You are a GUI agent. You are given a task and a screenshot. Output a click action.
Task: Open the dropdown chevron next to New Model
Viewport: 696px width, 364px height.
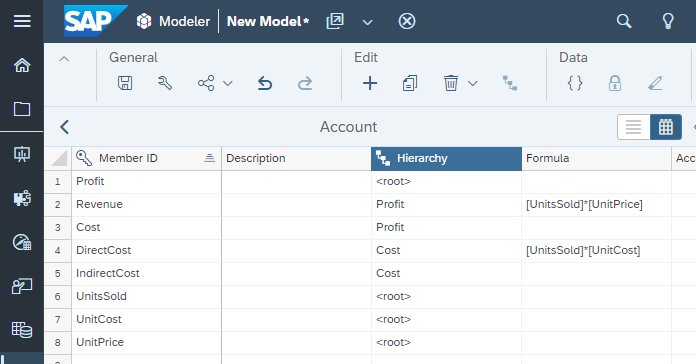click(x=368, y=22)
